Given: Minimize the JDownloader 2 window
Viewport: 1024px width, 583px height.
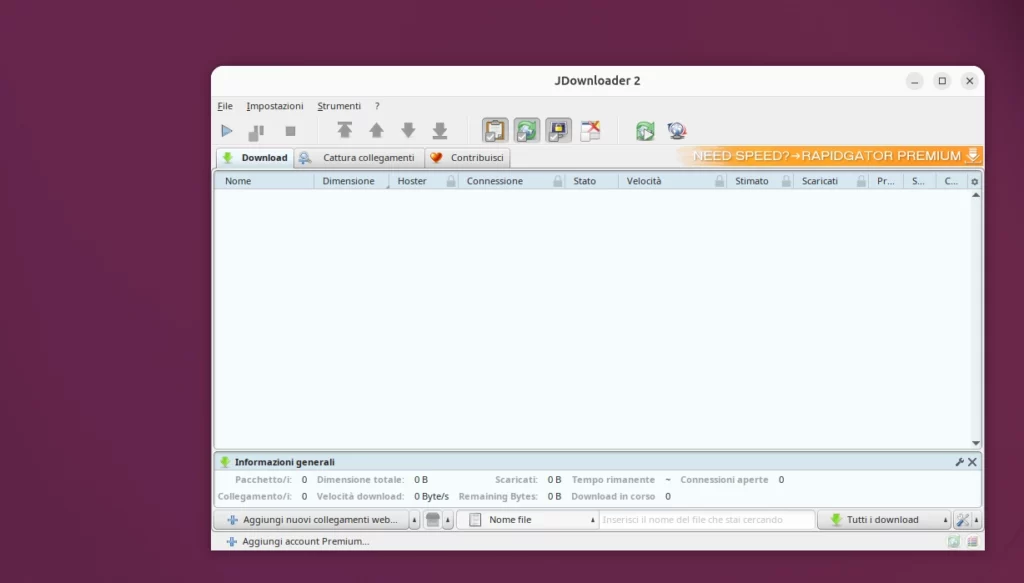Looking at the screenshot, I should pos(914,81).
